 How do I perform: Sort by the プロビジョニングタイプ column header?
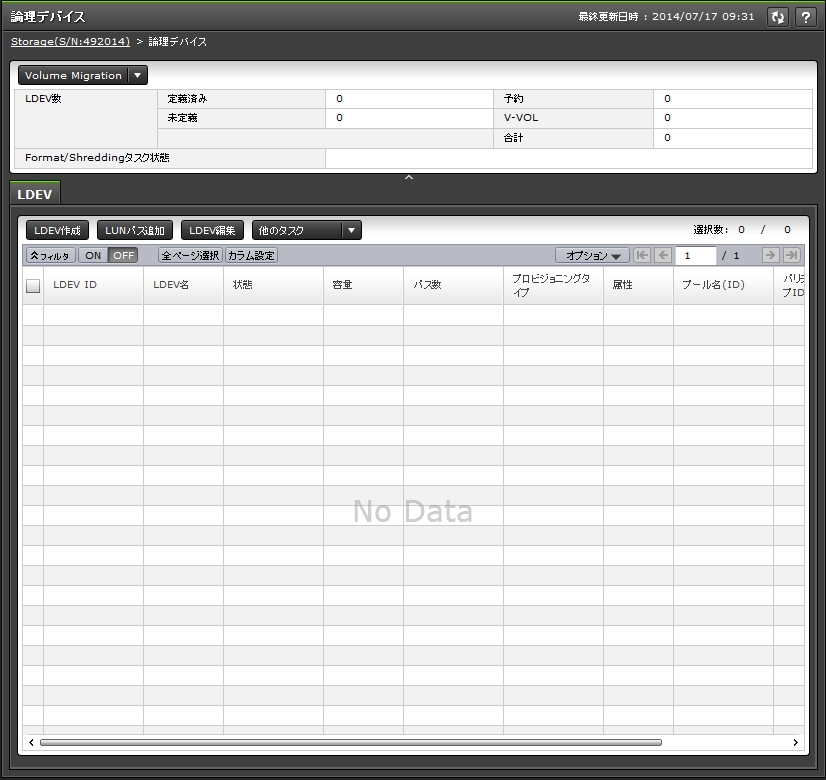click(553, 285)
